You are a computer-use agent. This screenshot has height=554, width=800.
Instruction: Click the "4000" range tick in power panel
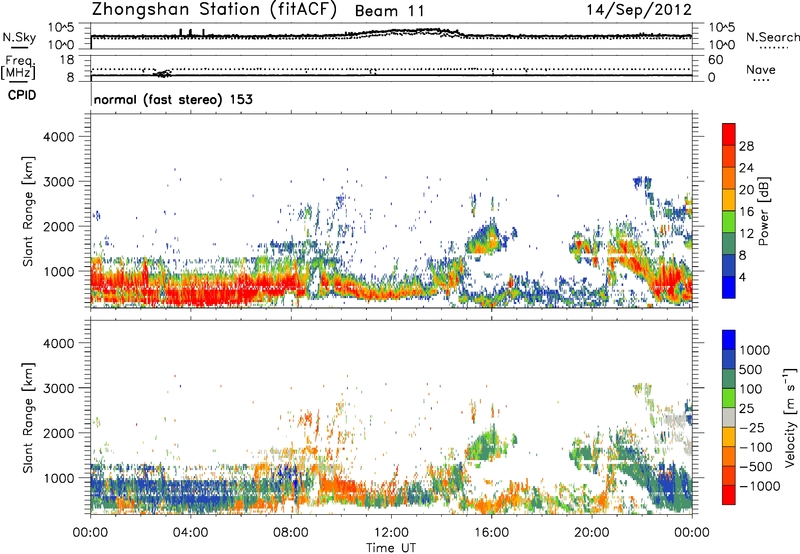pos(59,137)
